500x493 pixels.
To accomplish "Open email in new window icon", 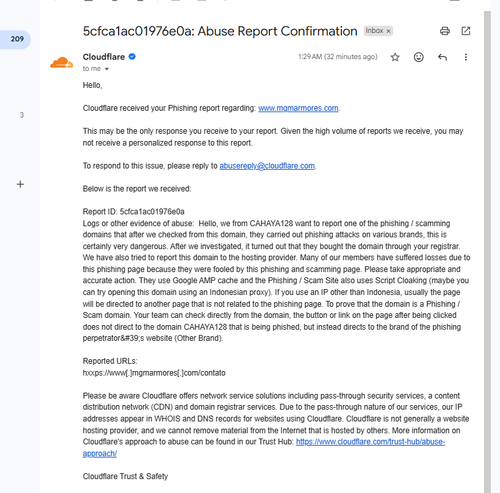I will [466, 31].
